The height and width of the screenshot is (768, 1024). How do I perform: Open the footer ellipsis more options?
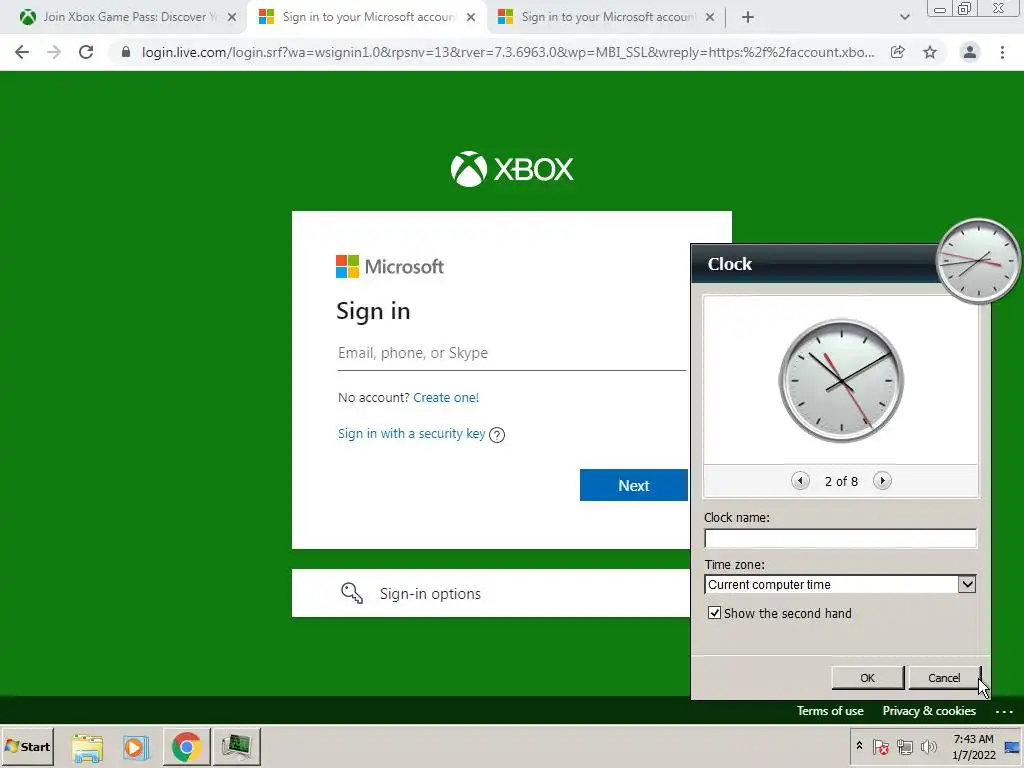coord(1004,711)
